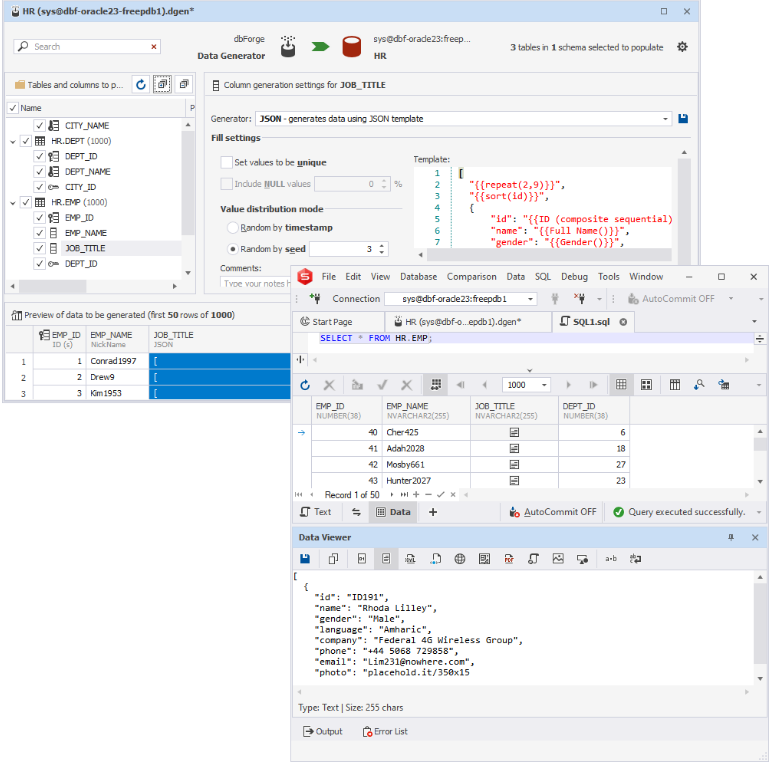Image resolution: width=773 pixels, height=768 pixels.
Task: Increase the seed value stepper
Action: click(382, 246)
